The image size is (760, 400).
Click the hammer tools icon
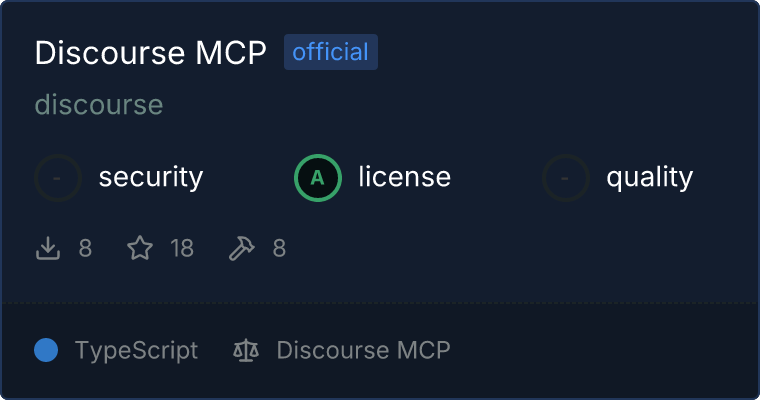[241, 248]
